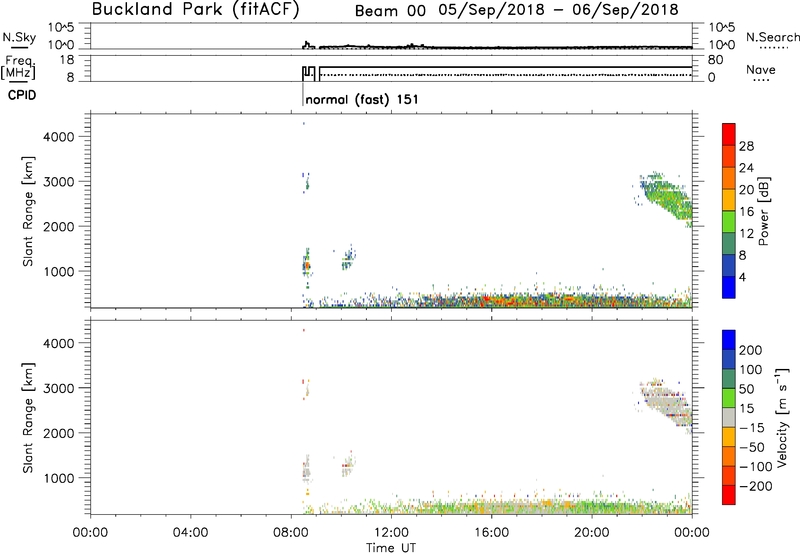800x554 pixels.
Task: Click the gray segment of the Velocity color bar
Action: pos(729,417)
